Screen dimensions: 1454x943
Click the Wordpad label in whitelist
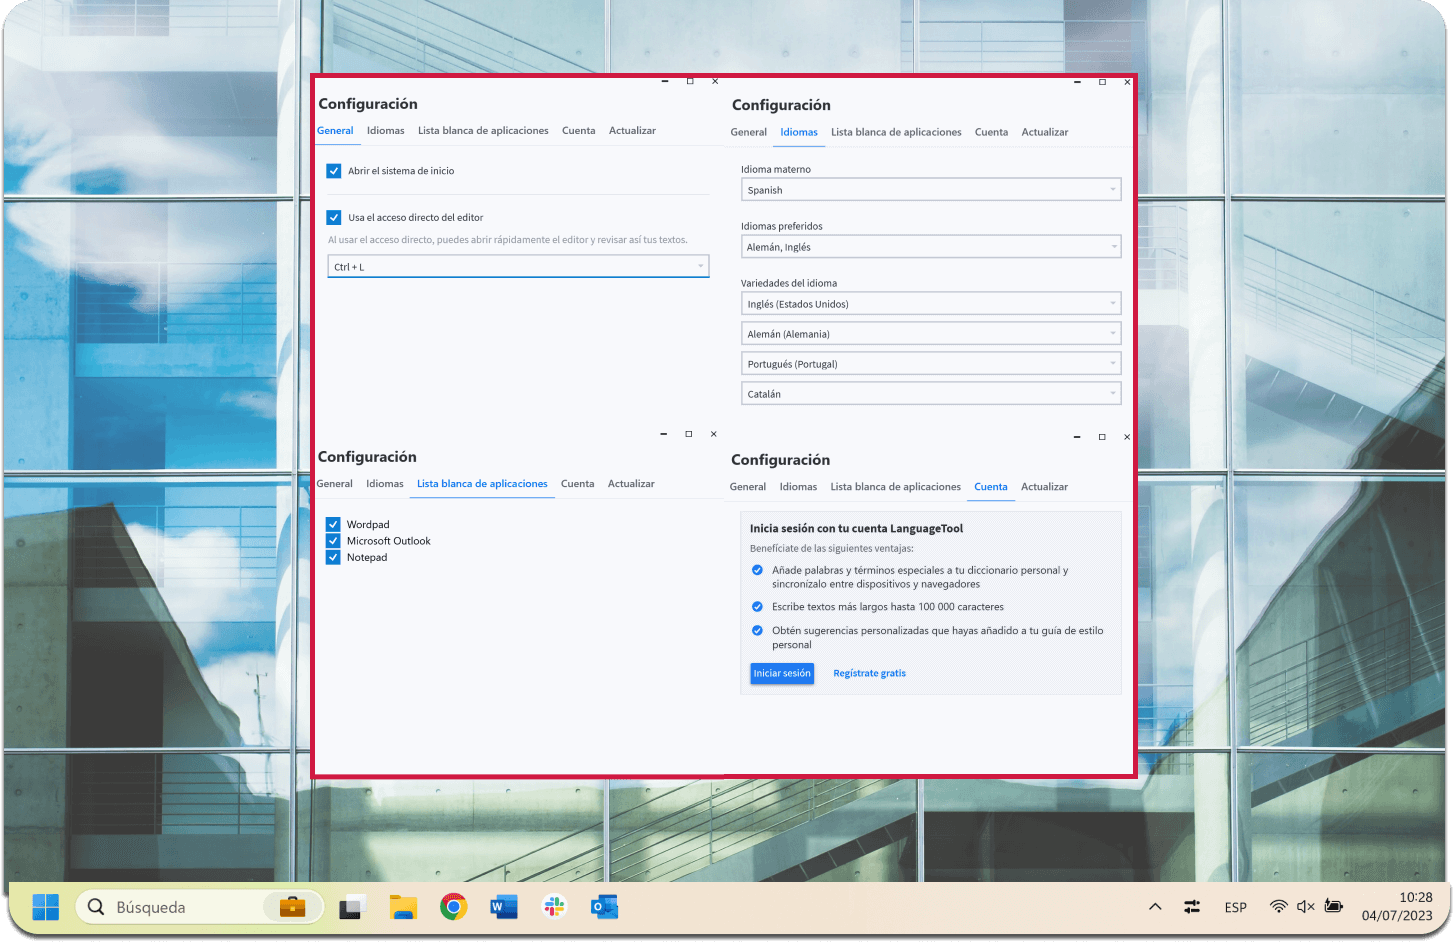pos(368,524)
